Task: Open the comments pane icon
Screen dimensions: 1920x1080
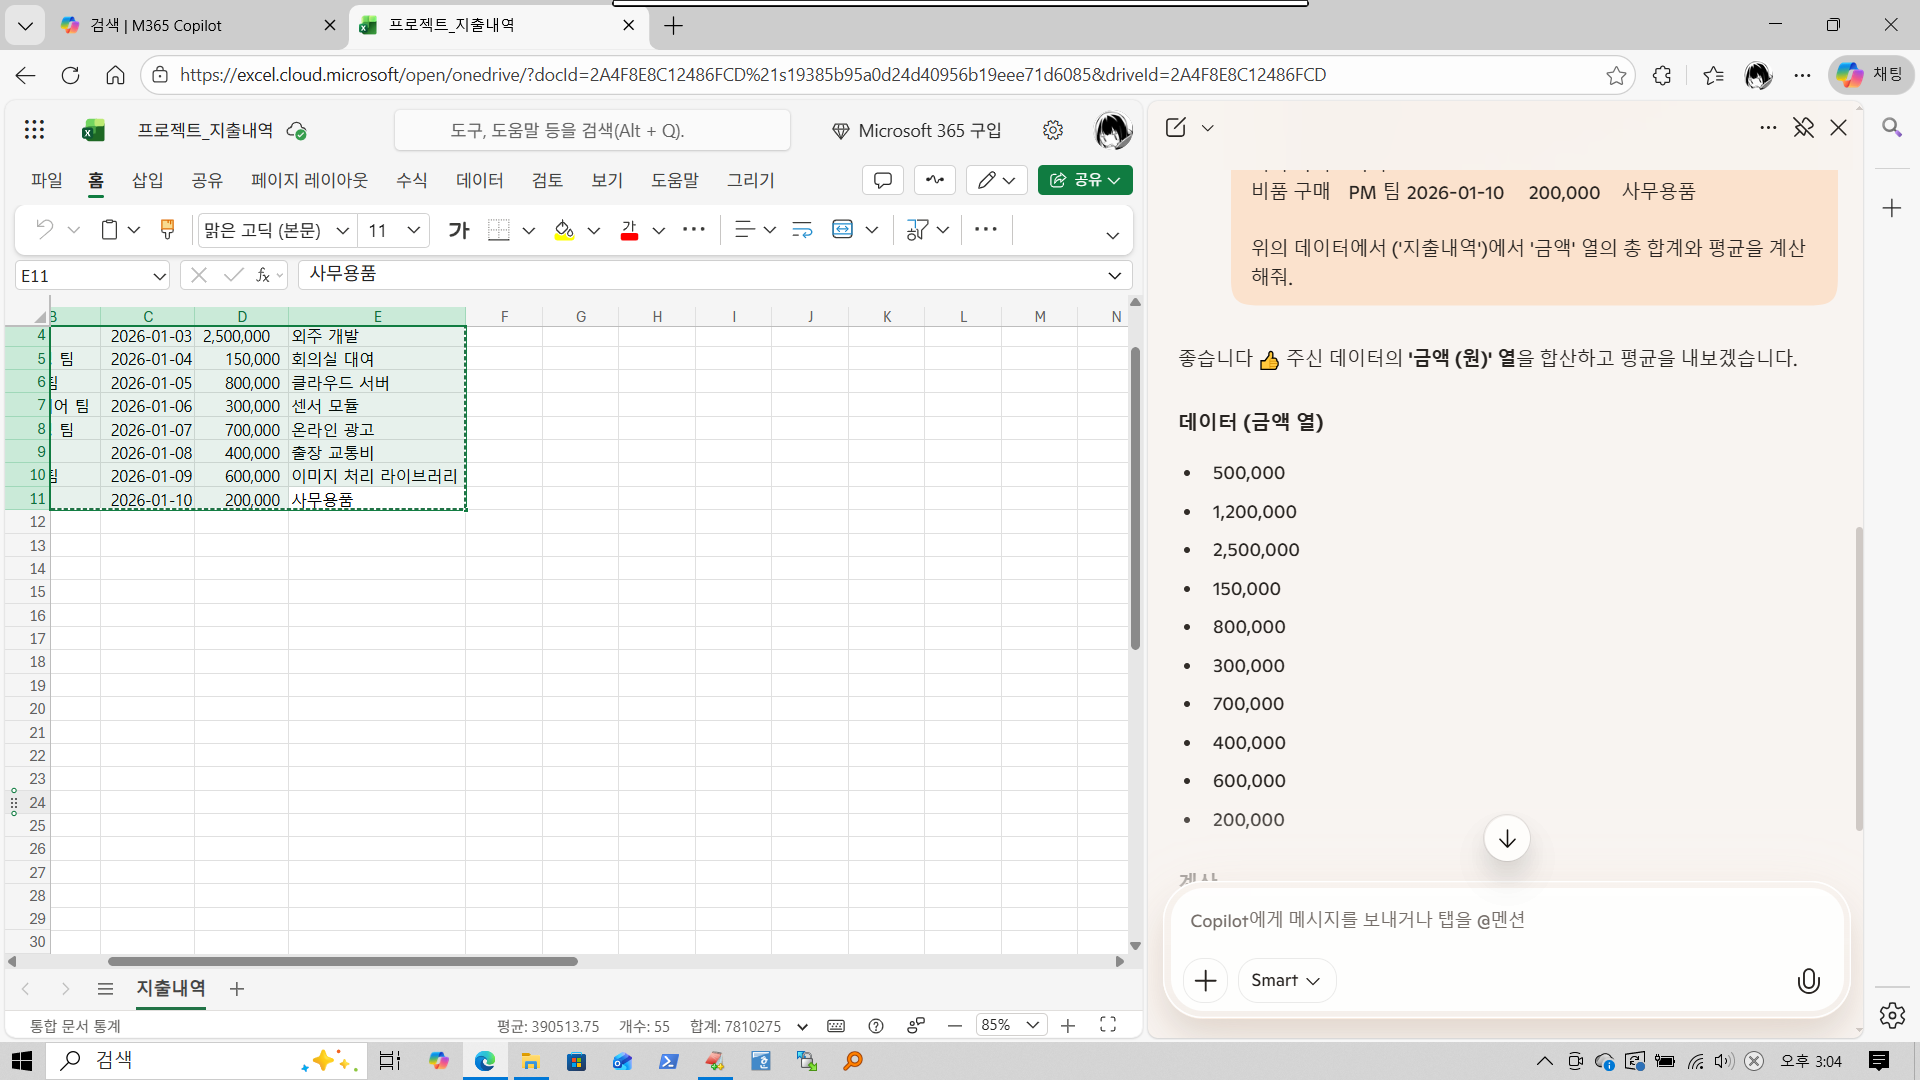Action: pyautogui.click(x=882, y=180)
